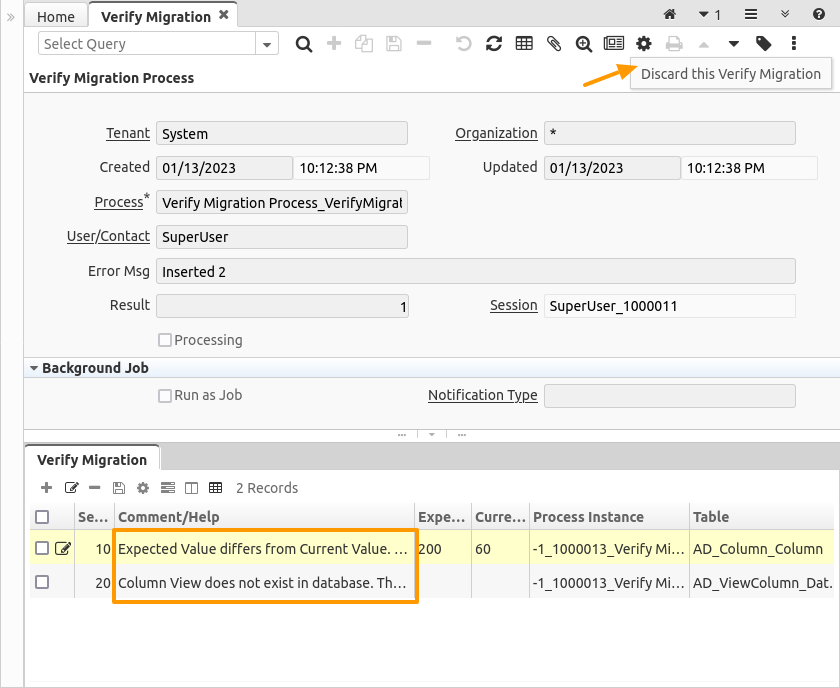Open the next record down-arrow dropdown

click(x=734, y=44)
